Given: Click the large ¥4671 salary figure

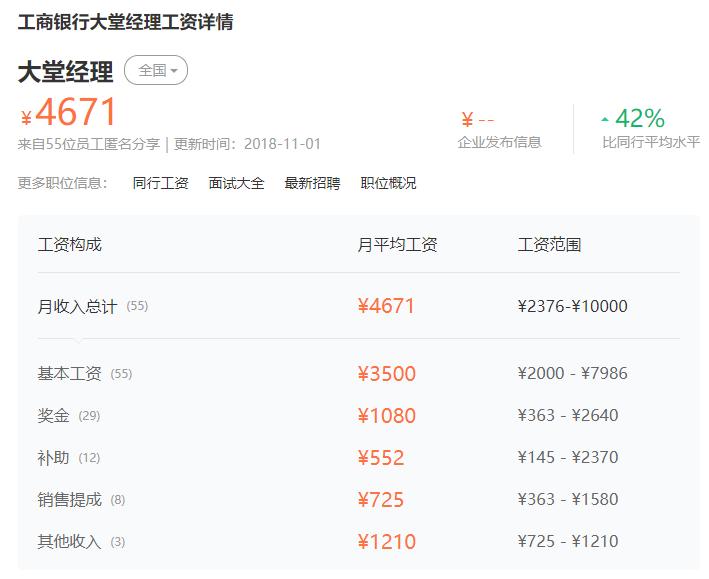Looking at the screenshot, I should point(69,112).
